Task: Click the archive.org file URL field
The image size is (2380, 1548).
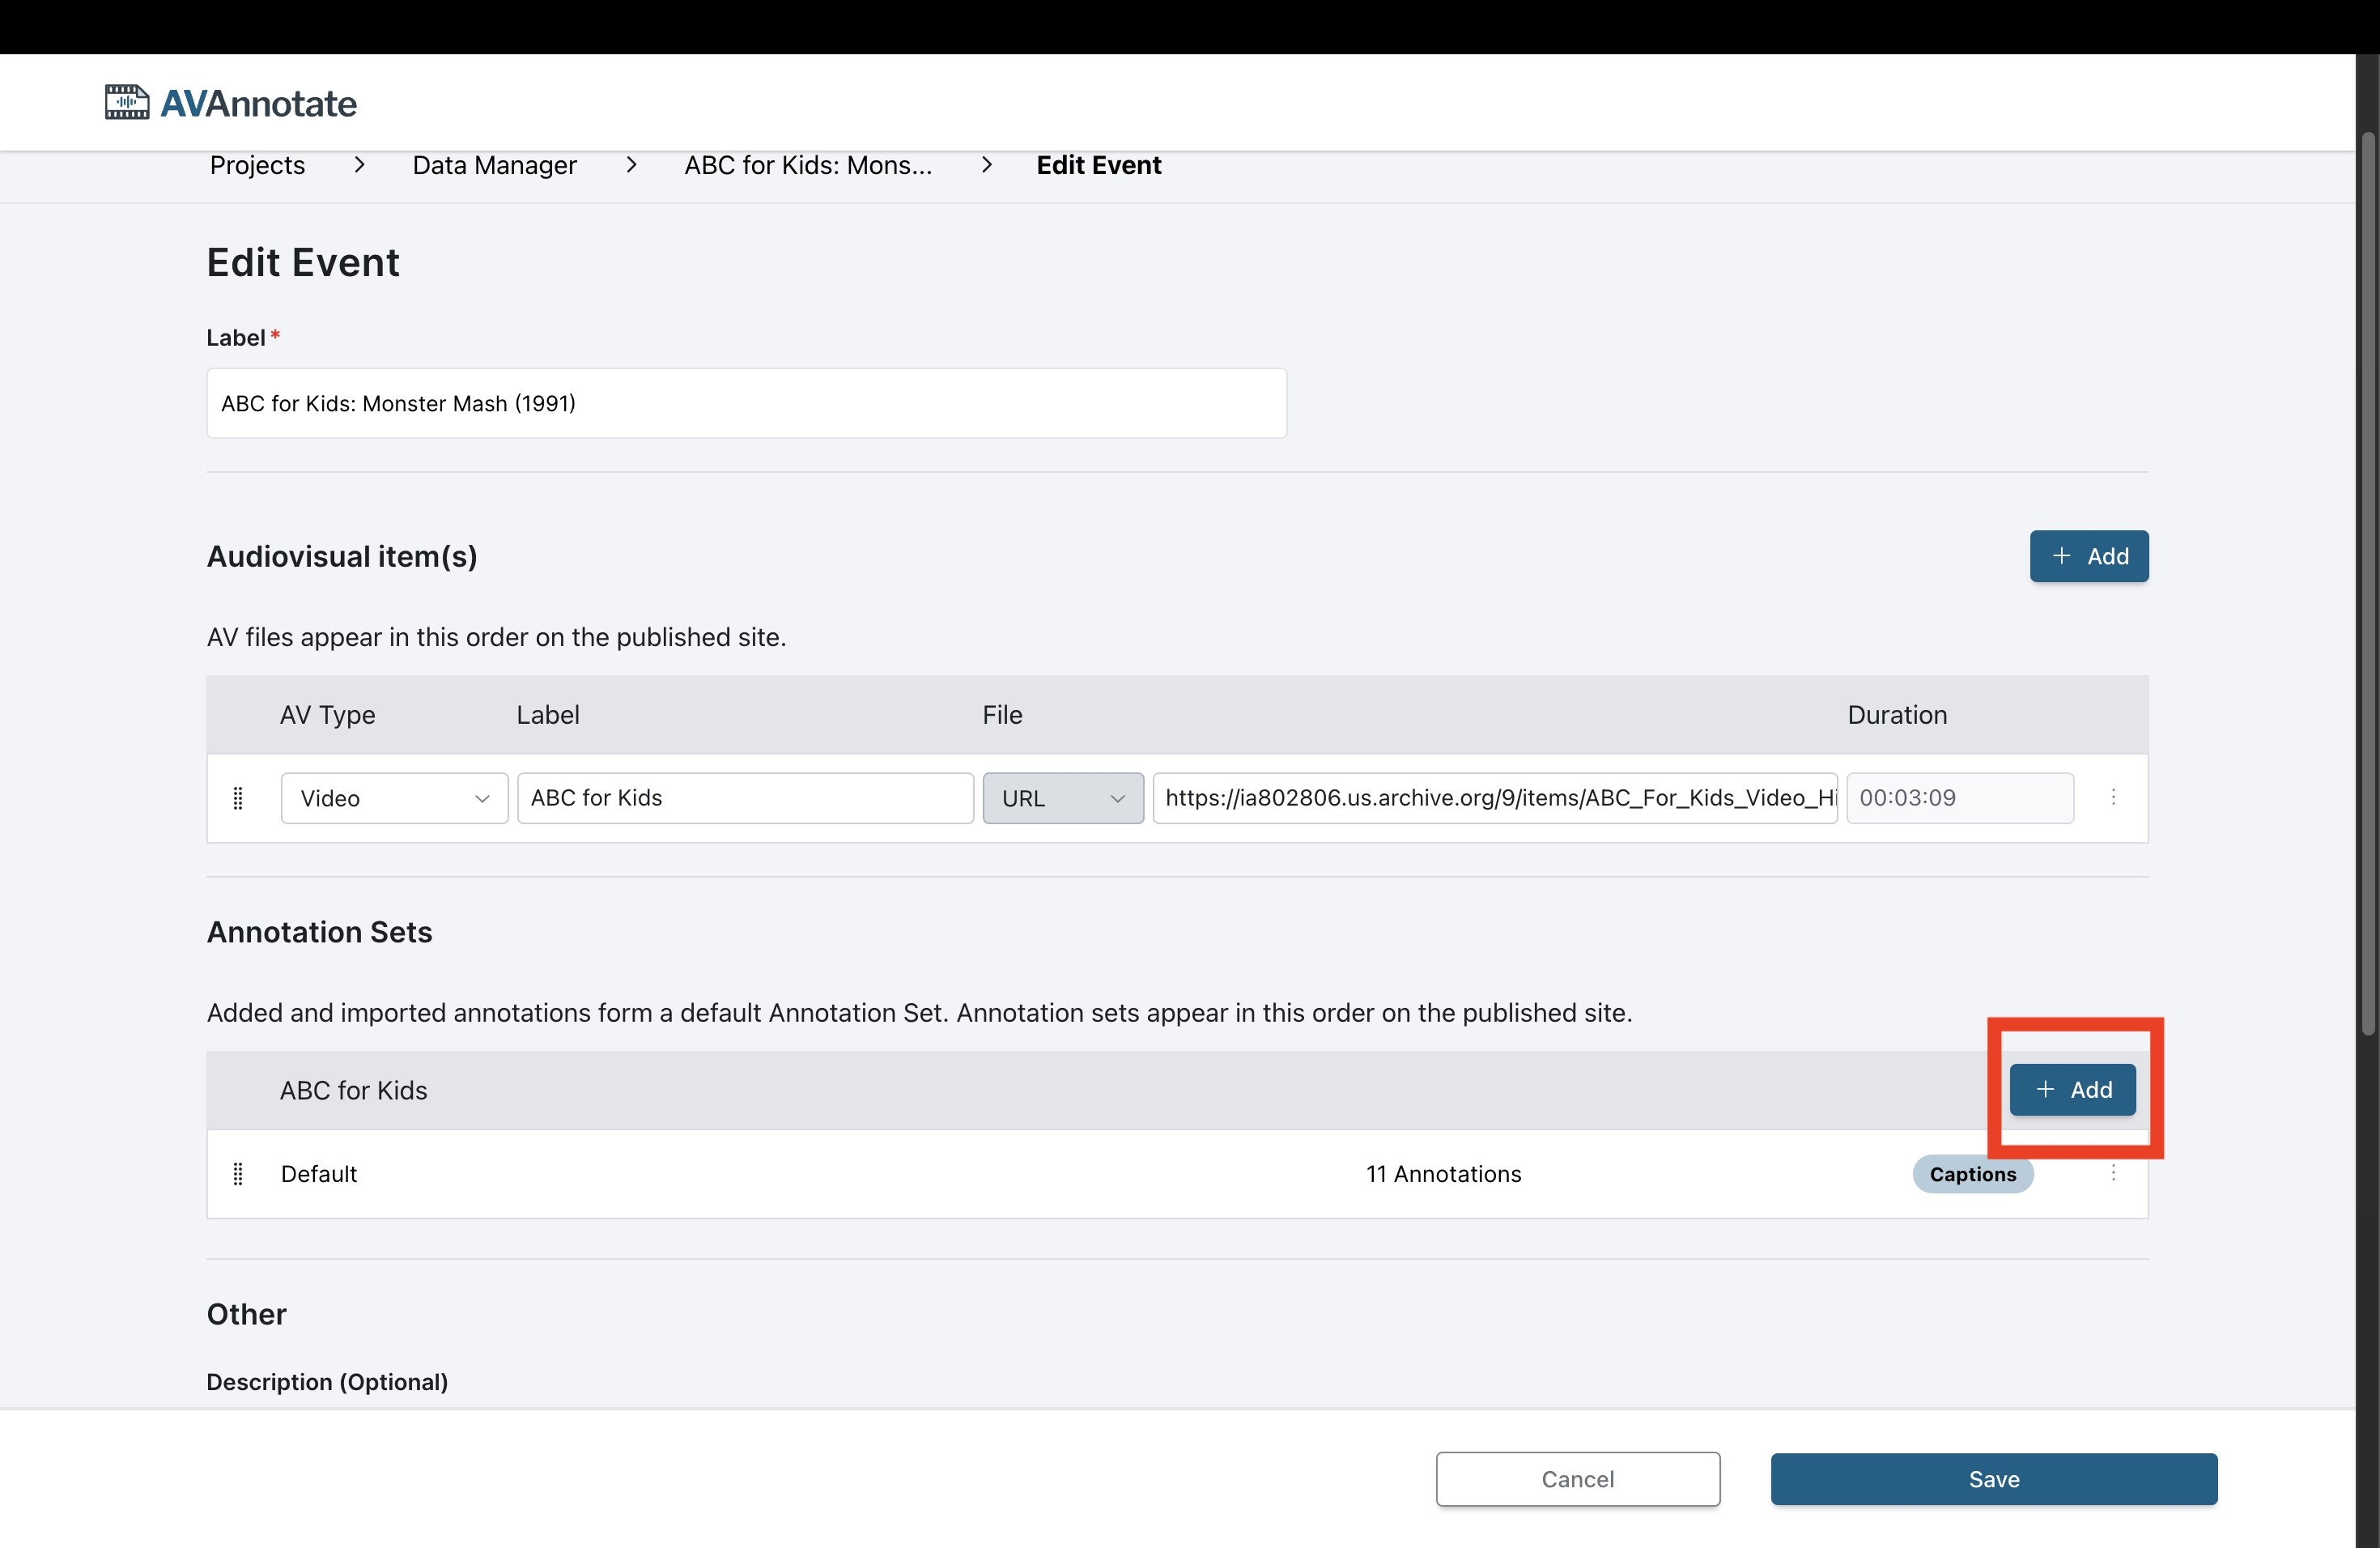Action: coord(1494,798)
